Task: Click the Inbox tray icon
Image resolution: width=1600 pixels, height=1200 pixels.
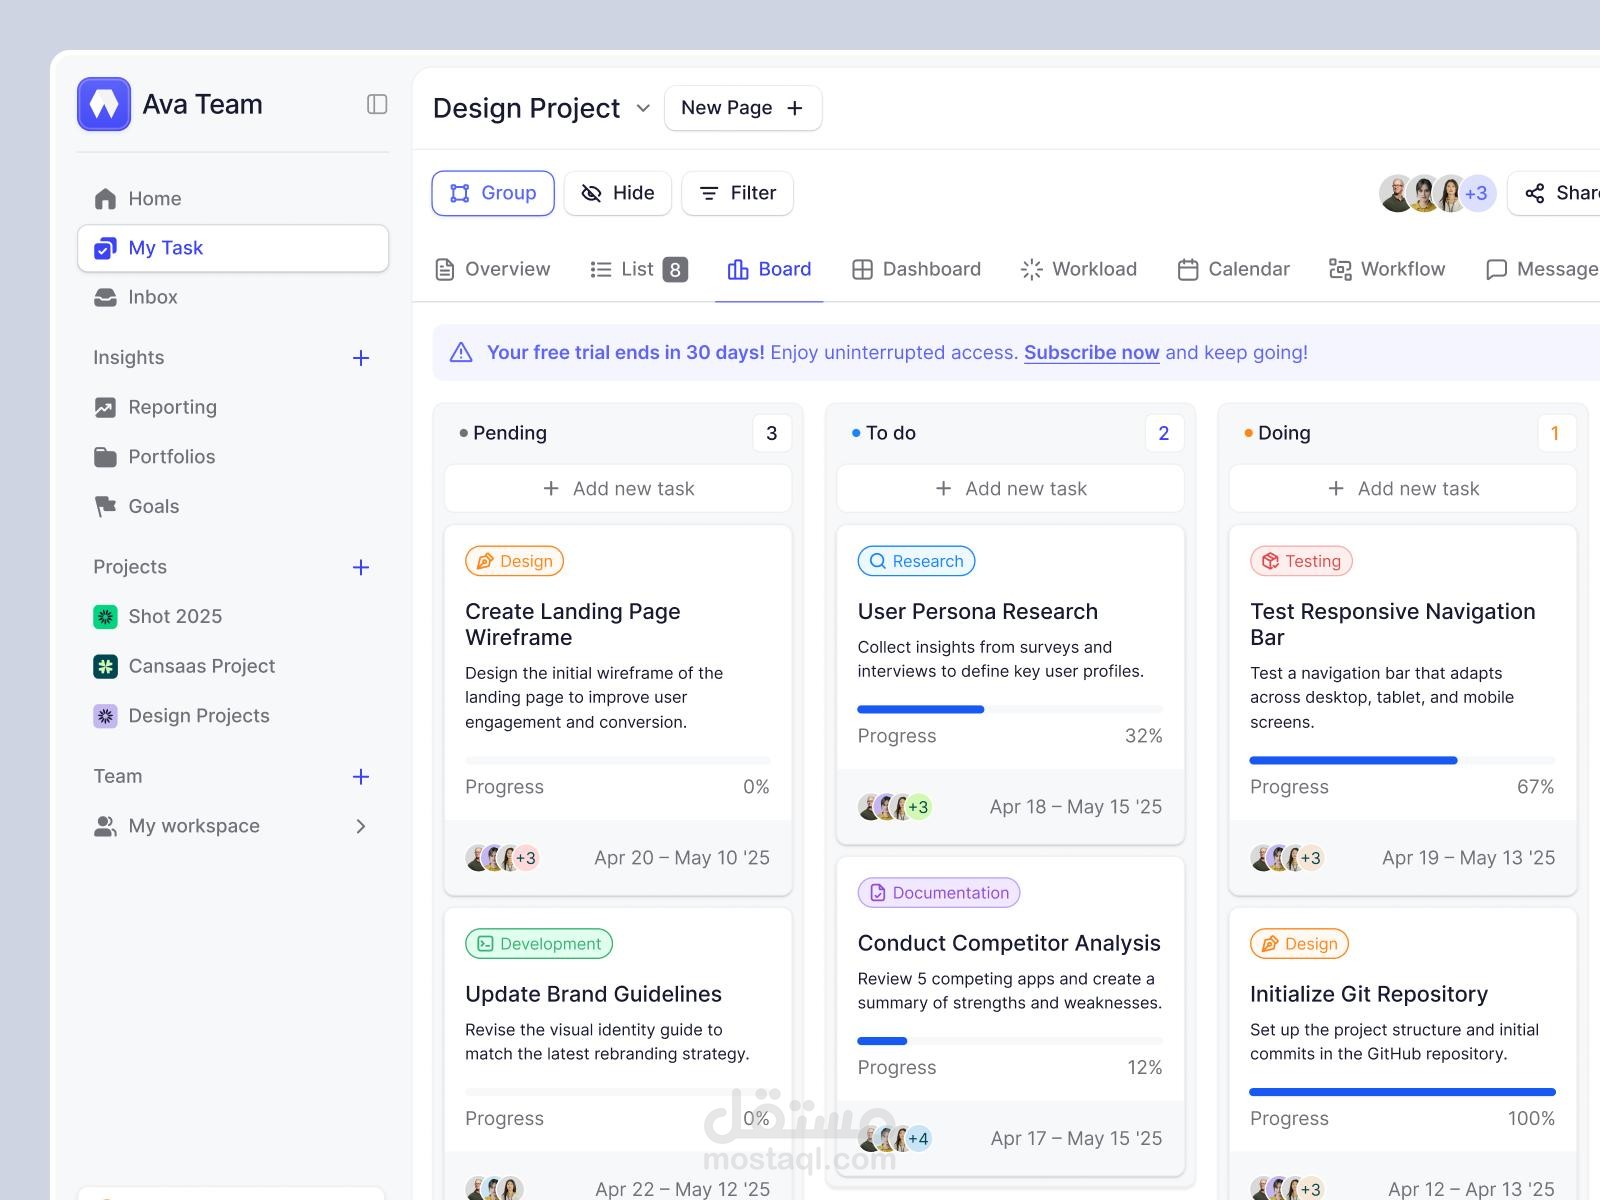Action: [105, 297]
